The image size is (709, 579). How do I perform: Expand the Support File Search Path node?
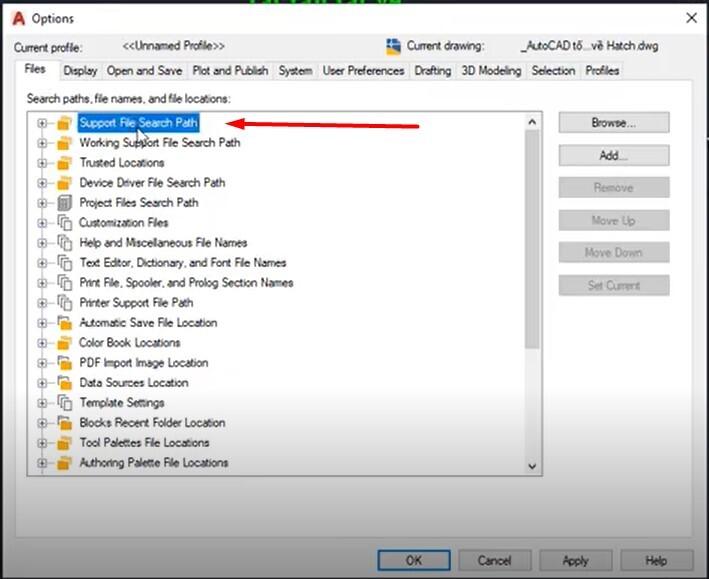[x=42, y=123]
